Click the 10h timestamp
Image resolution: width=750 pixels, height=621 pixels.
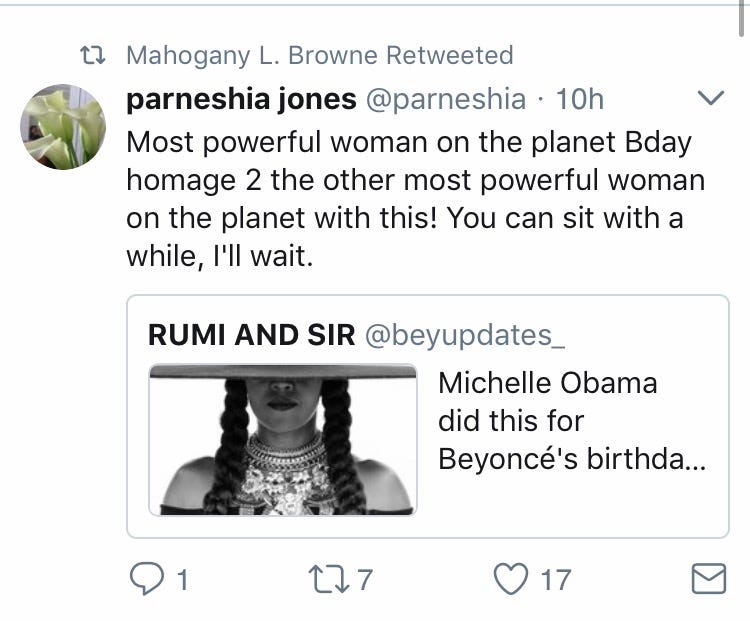point(580,99)
